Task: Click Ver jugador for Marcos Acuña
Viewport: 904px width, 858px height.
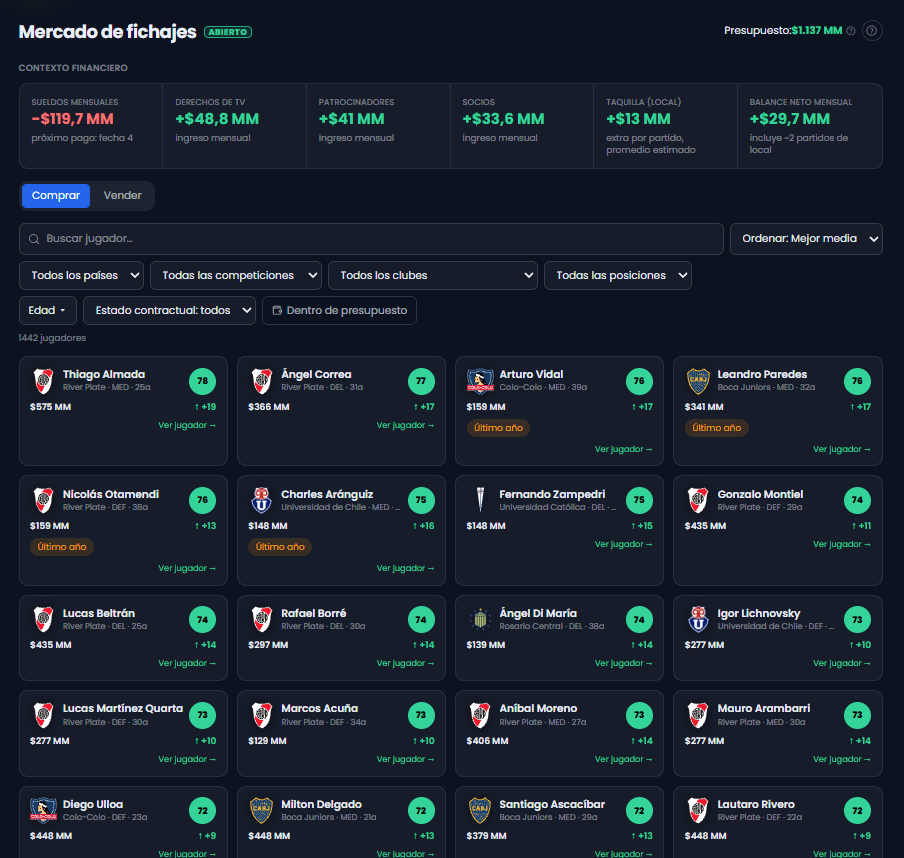Action: click(x=405, y=759)
